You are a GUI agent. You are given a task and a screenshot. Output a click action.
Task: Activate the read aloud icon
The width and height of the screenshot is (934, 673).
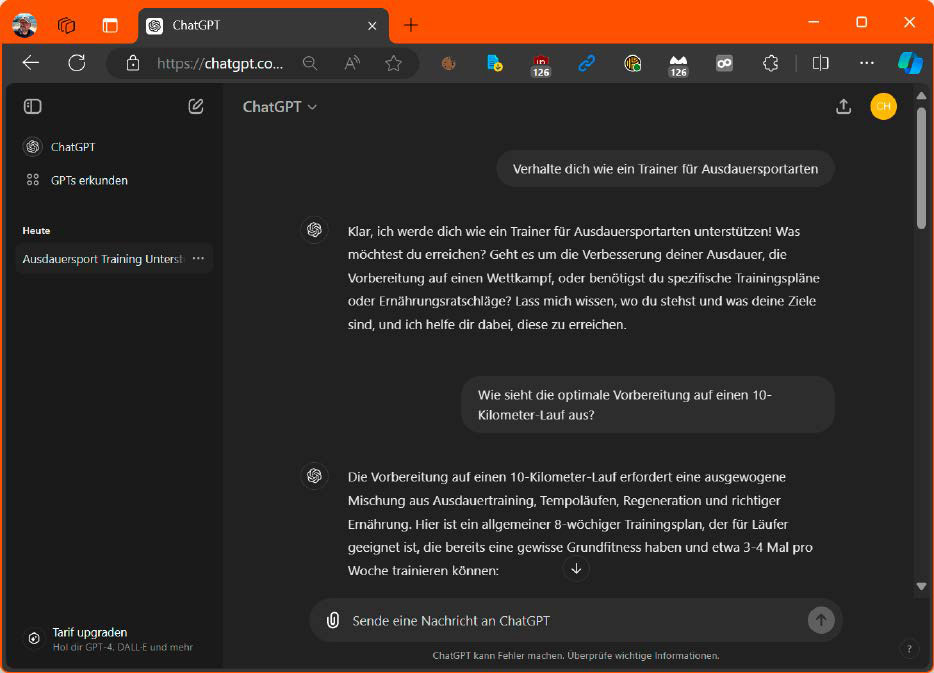[x=352, y=63]
